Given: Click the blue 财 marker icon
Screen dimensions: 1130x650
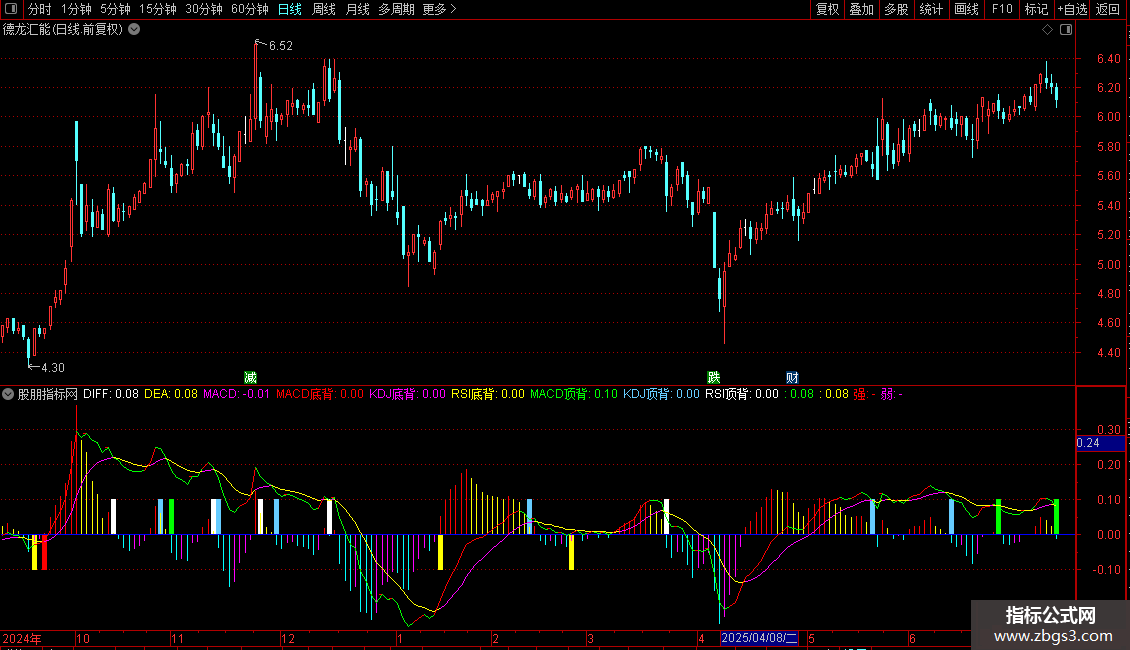Looking at the screenshot, I should pos(792,378).
